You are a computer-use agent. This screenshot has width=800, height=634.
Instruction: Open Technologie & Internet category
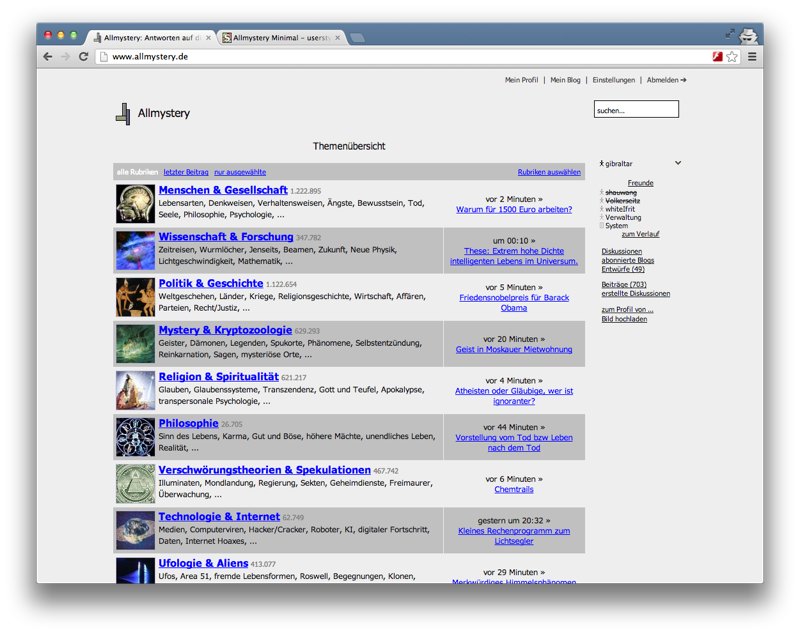click(219, 517)
